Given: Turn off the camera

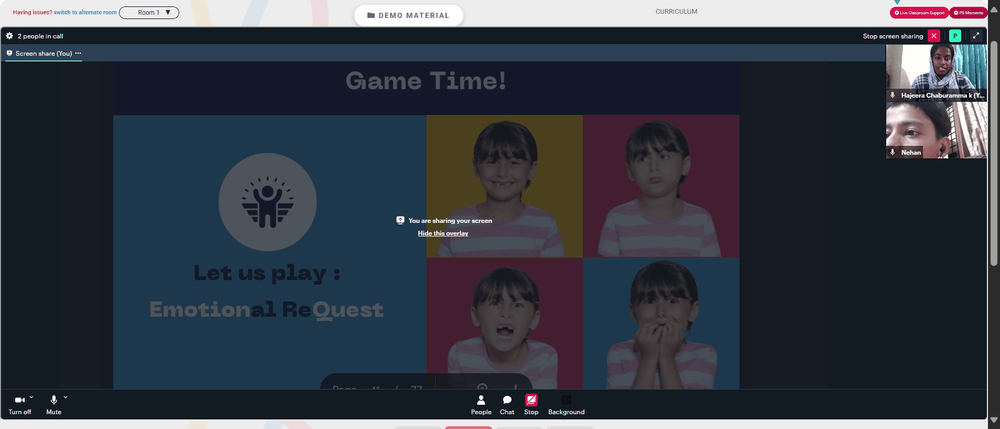Looking at the screenshot, I should click(20, 405).
